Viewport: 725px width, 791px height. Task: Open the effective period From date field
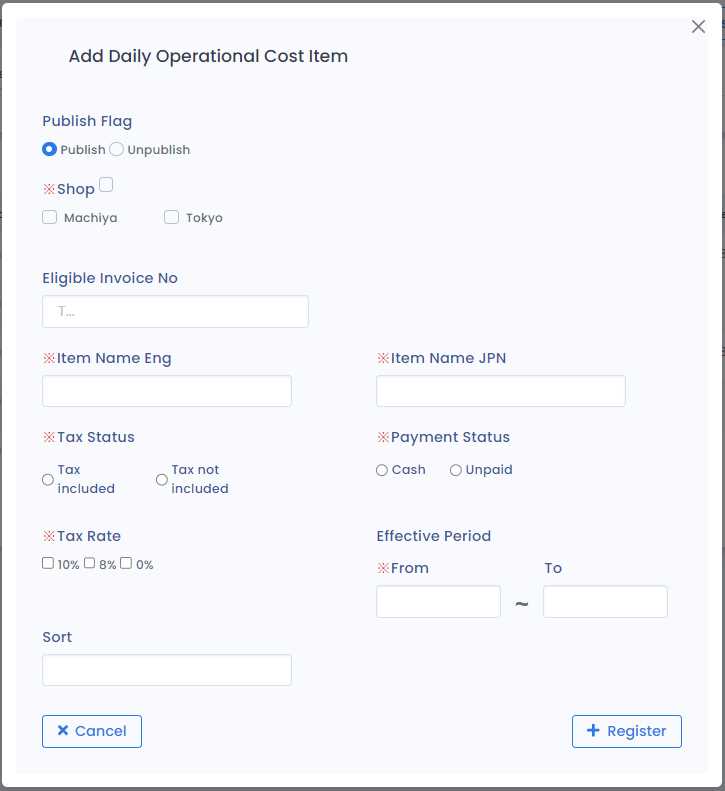coord(438,602)
